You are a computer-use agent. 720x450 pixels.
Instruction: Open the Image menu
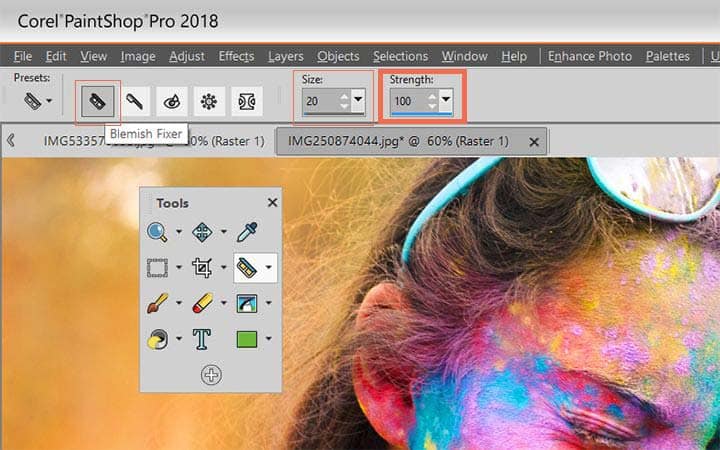[138, 56]
